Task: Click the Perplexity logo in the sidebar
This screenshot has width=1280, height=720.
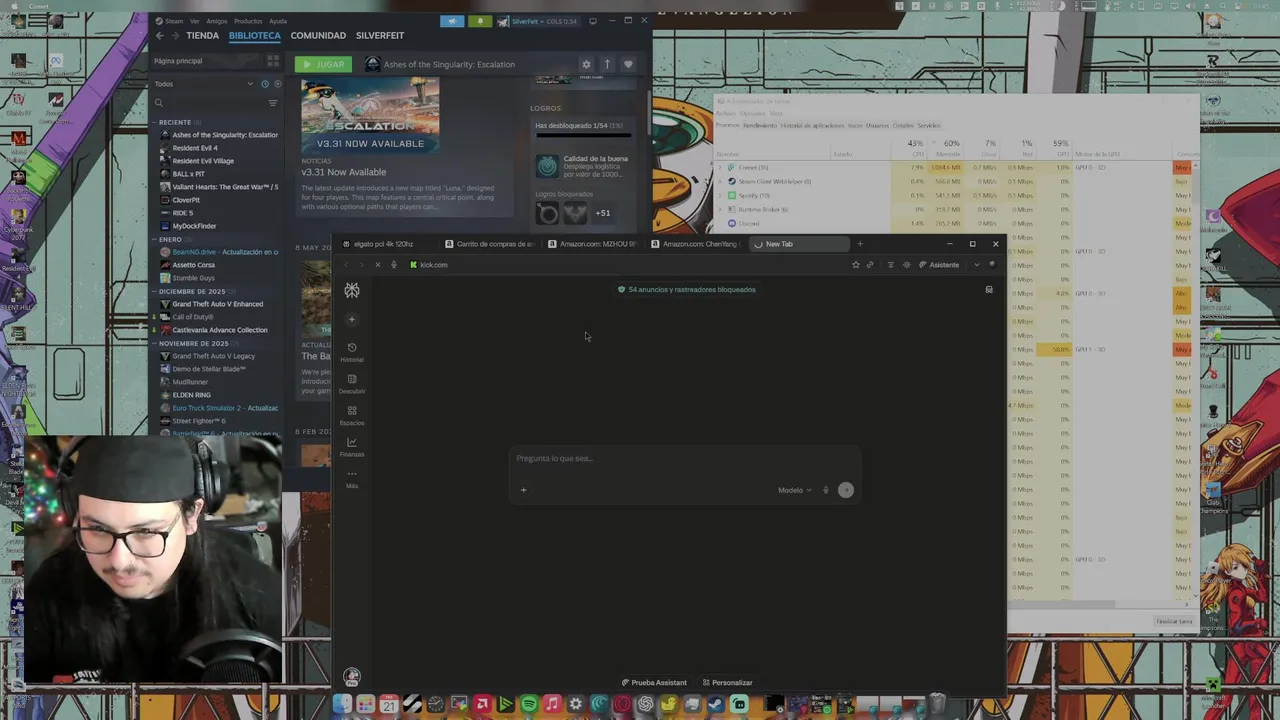Action: pyautogui.click(x=352, y=290)
